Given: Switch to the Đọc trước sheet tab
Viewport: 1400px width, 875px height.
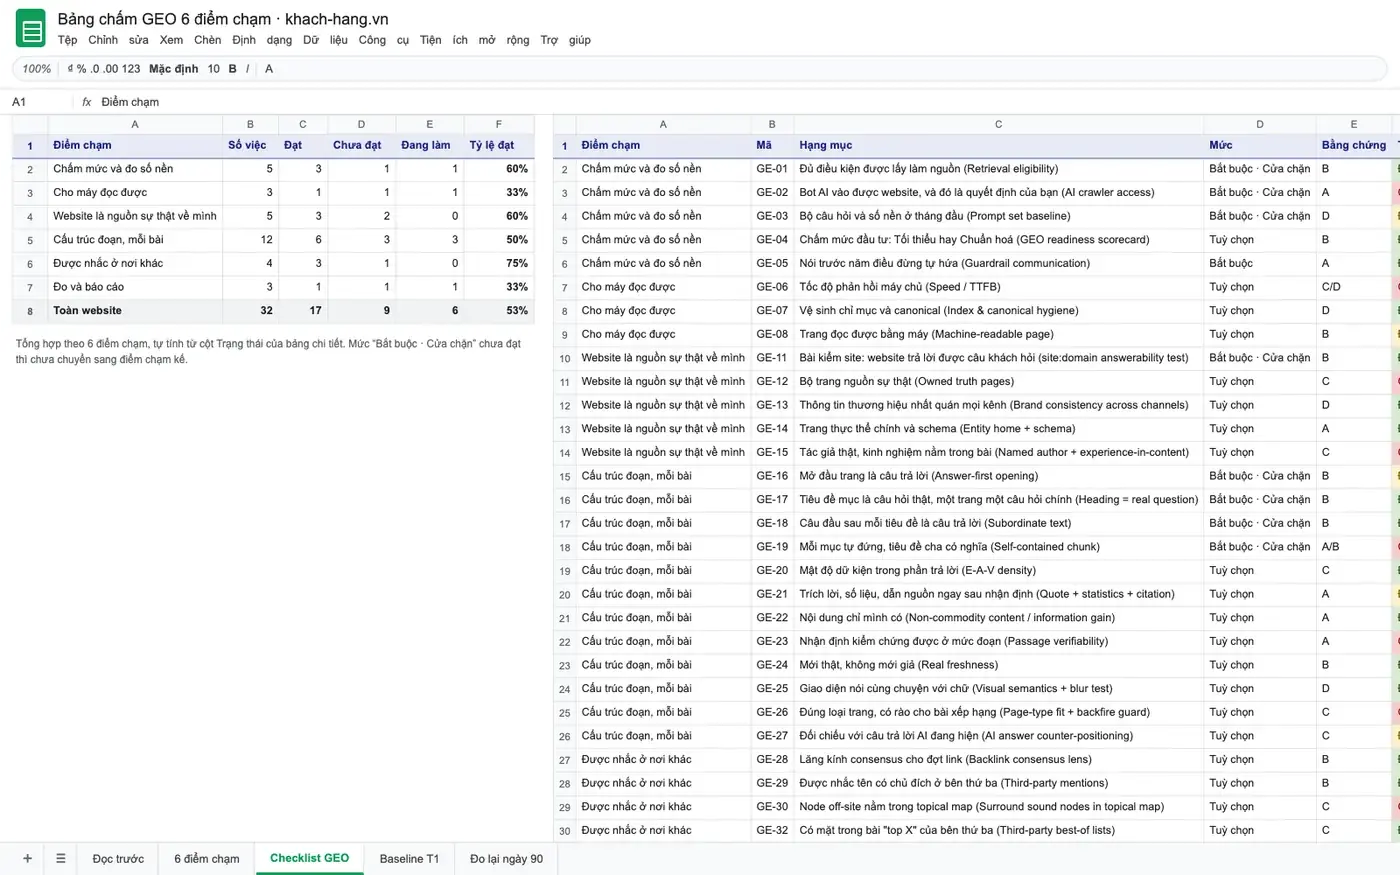Looking at the screenshot, I should pyautogui.click(x=118, y=858).
